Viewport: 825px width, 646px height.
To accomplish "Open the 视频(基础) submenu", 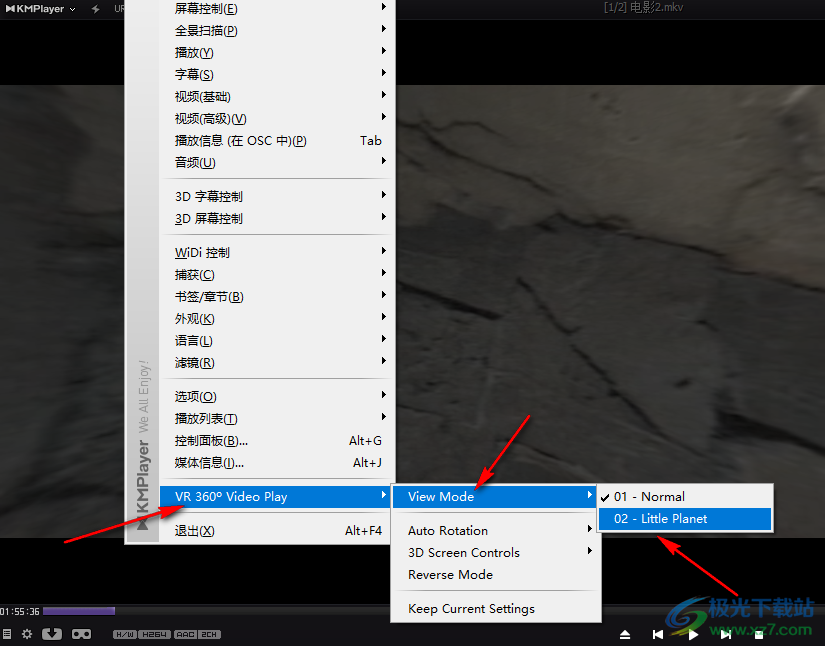I will tap(277, 96).
